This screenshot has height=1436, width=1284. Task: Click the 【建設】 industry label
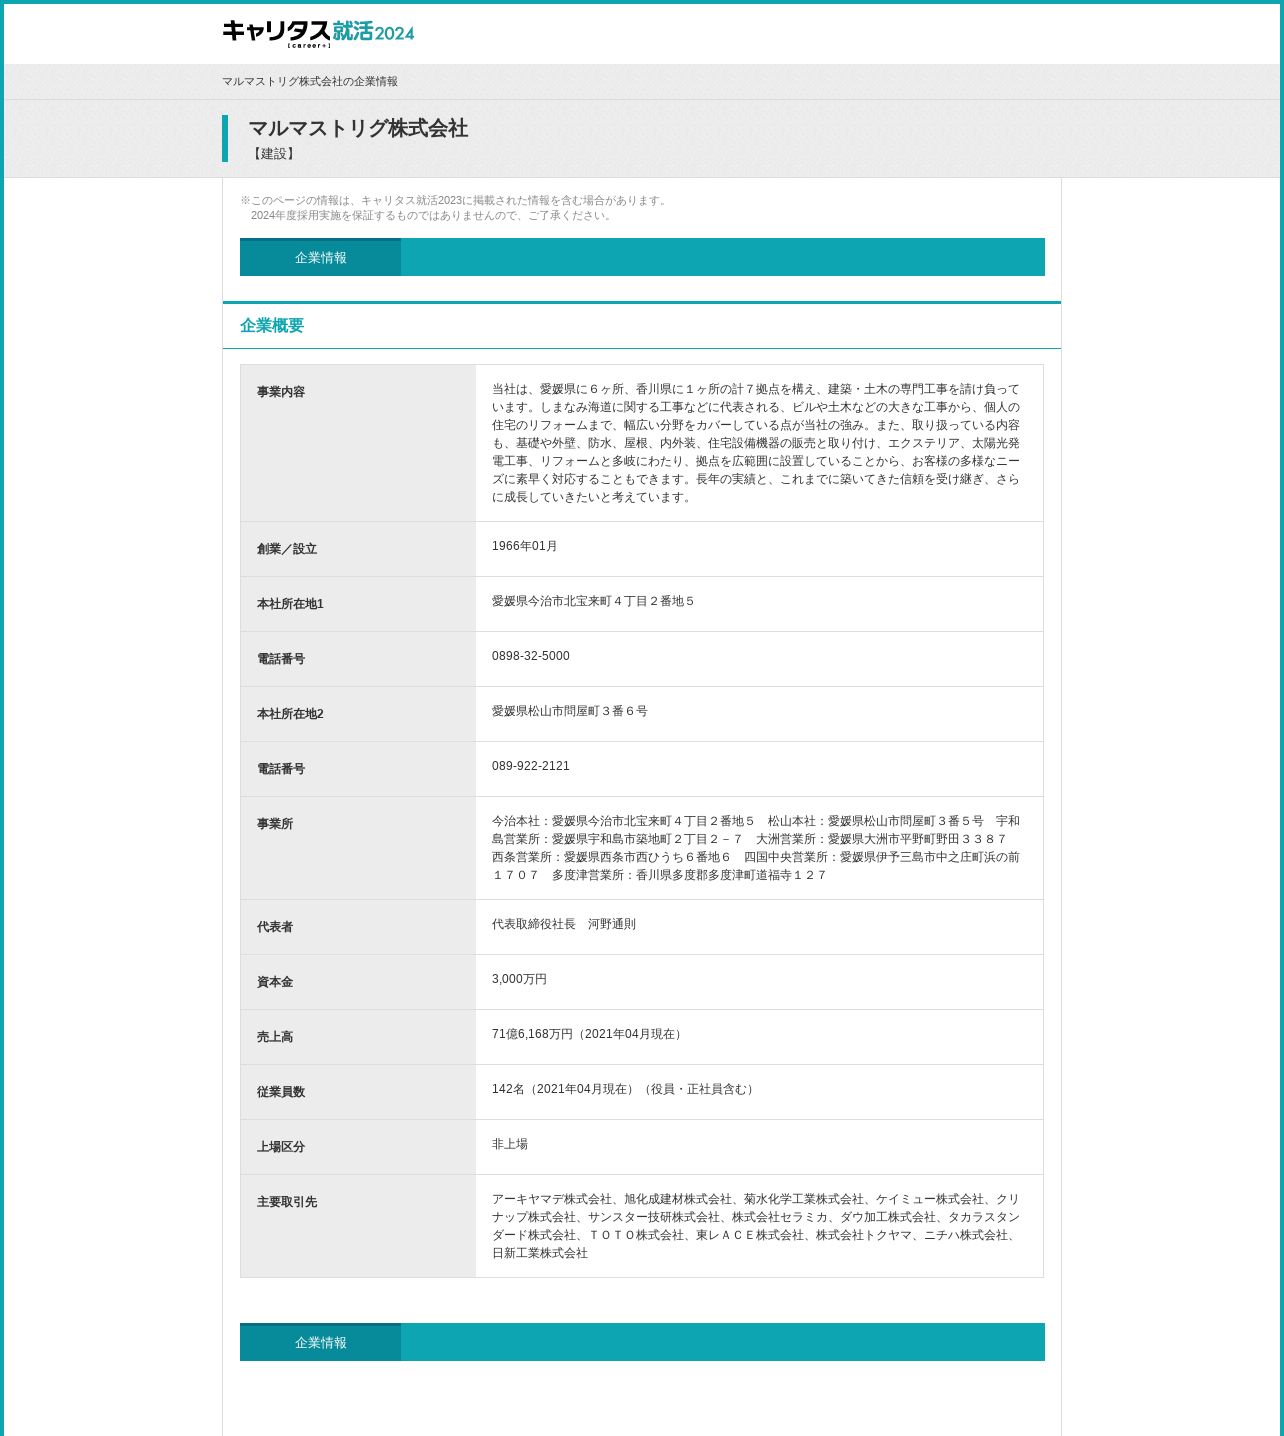point(274,154)
